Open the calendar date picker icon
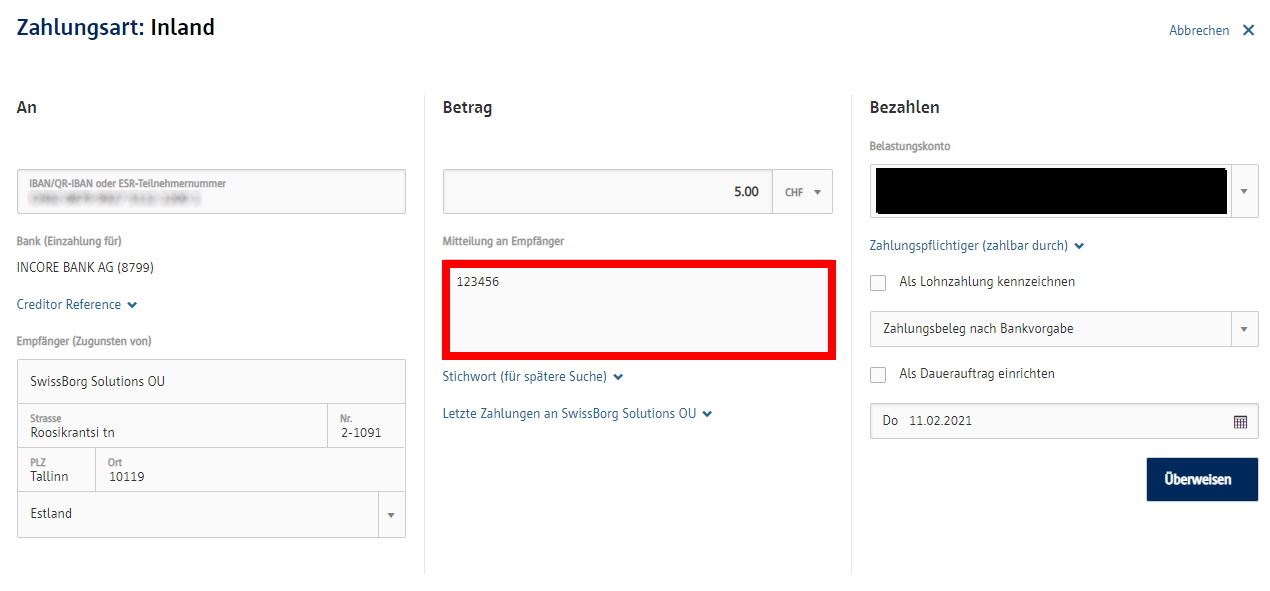Image resolution: width=1270 pixels, height=591 pixels. (x=1240, y=422)
